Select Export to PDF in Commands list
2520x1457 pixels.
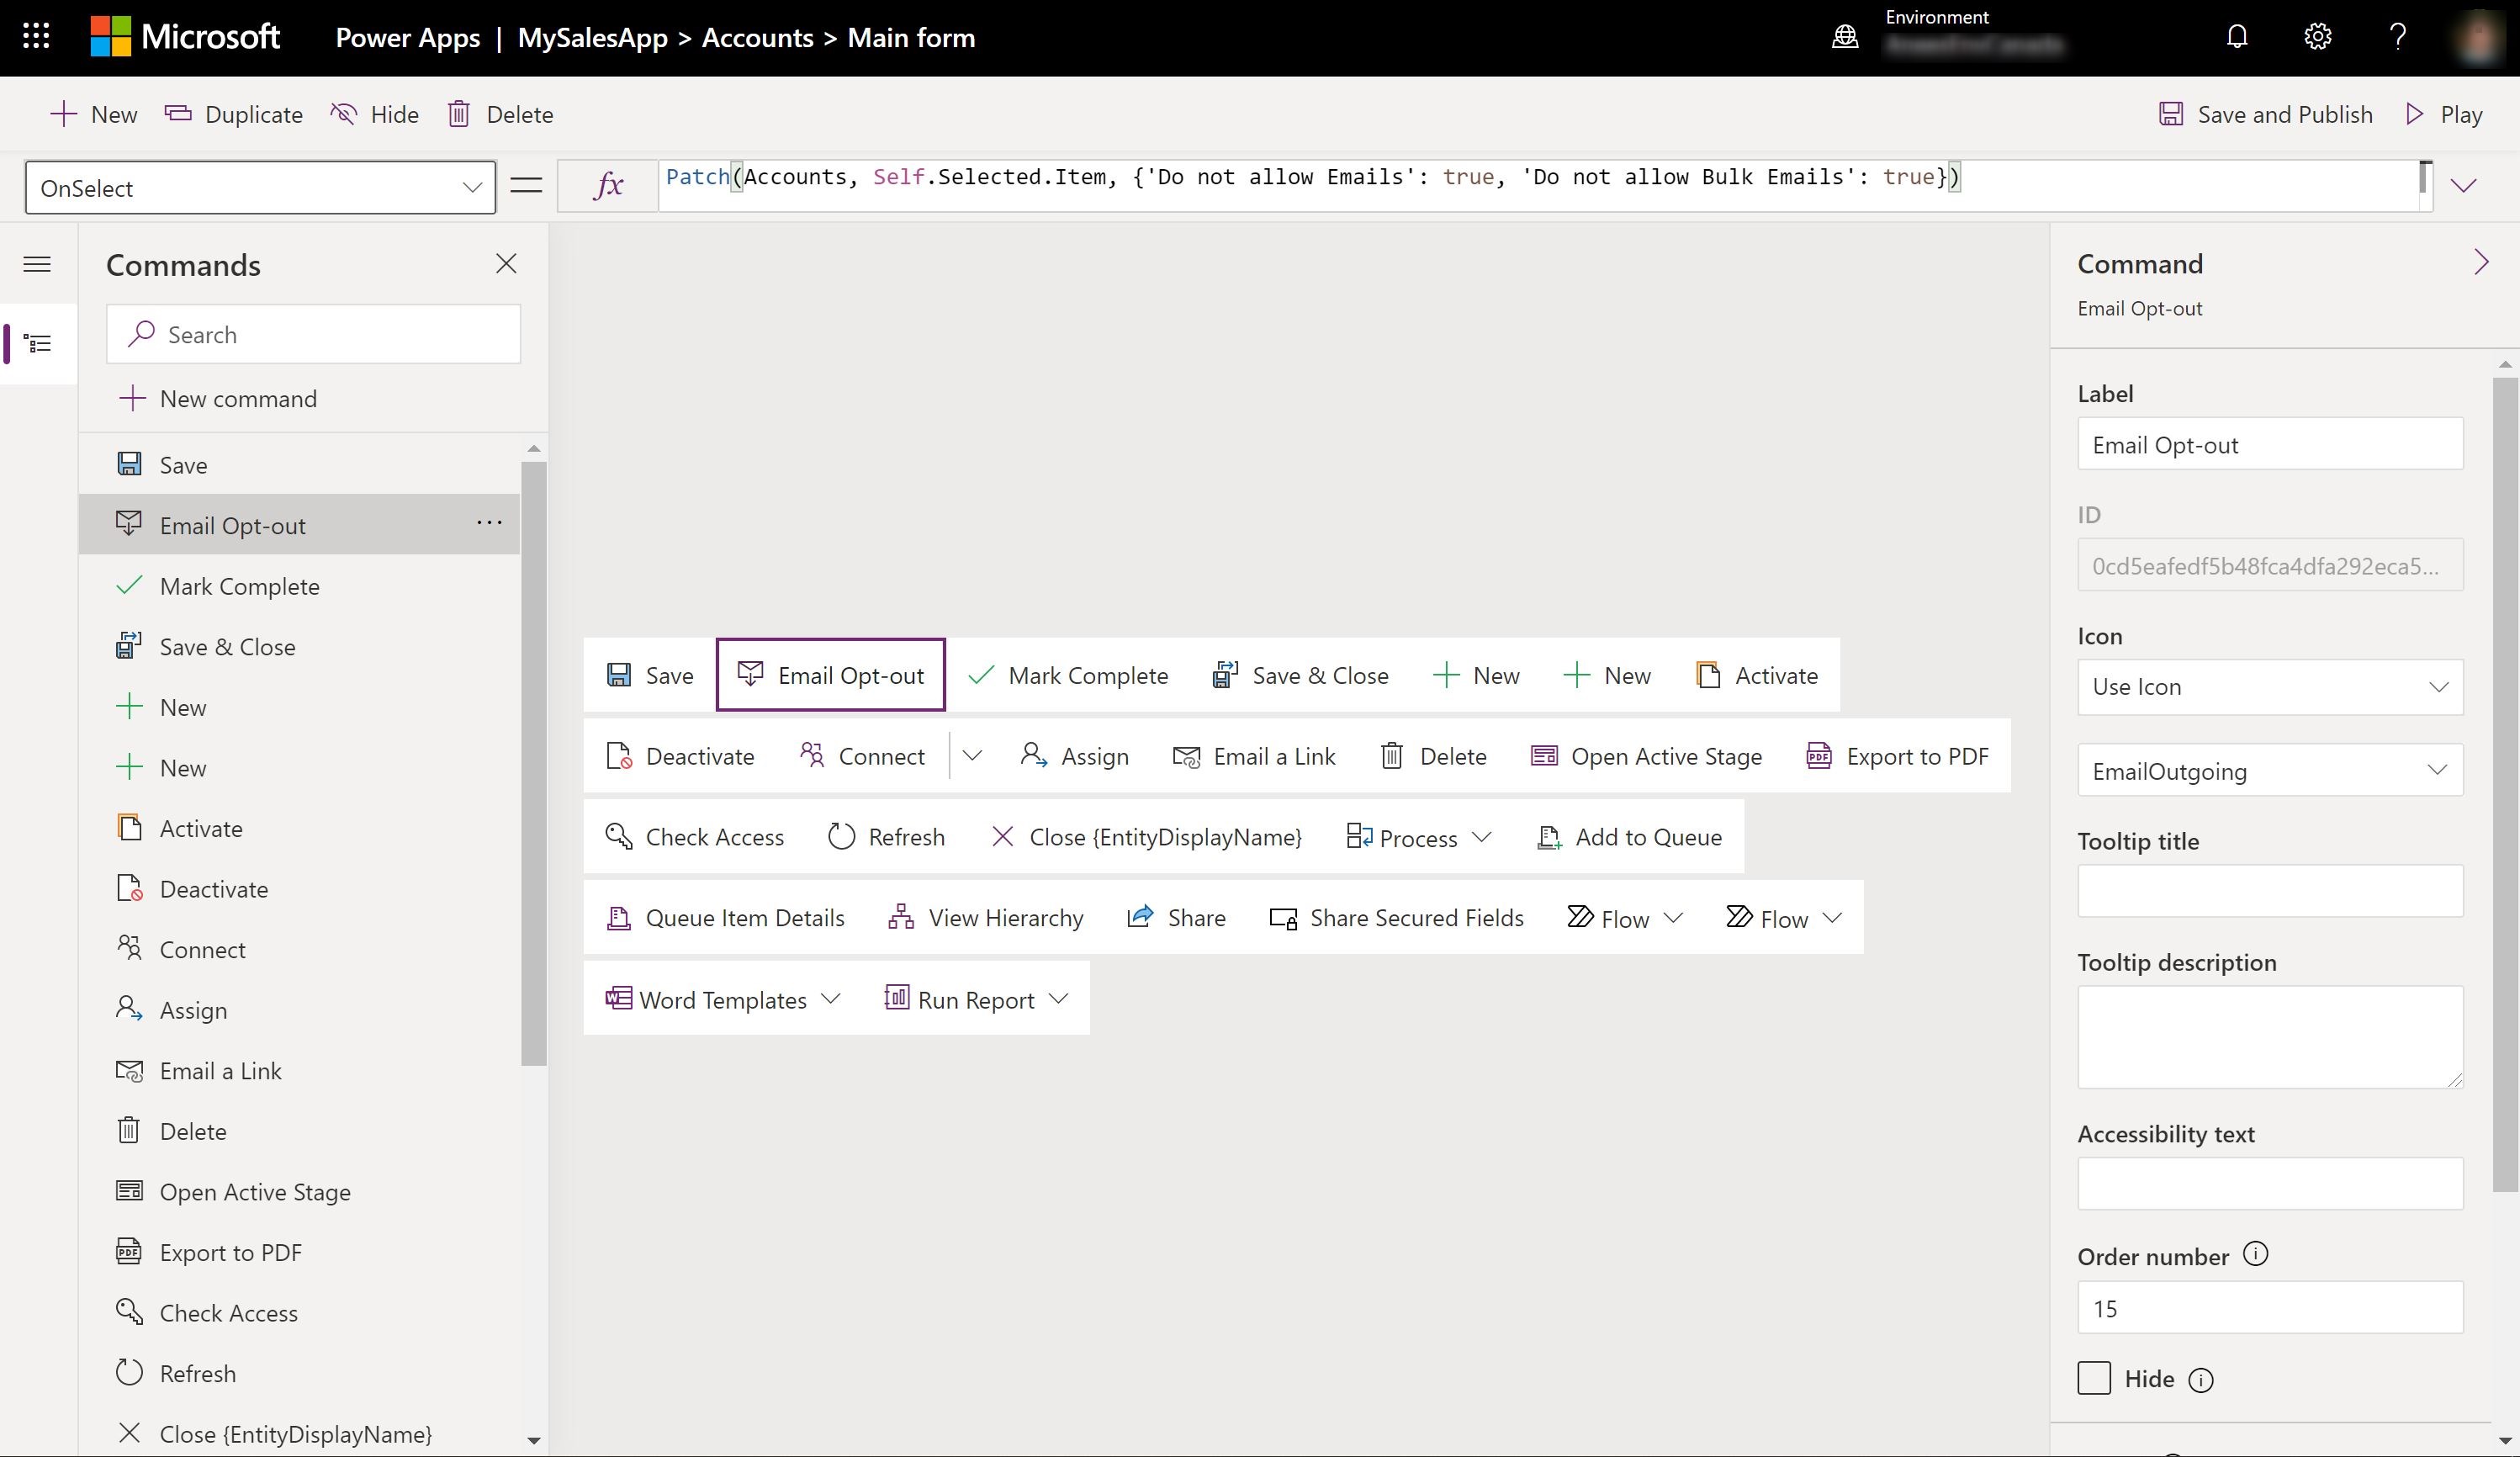(x=299, y=1252)
